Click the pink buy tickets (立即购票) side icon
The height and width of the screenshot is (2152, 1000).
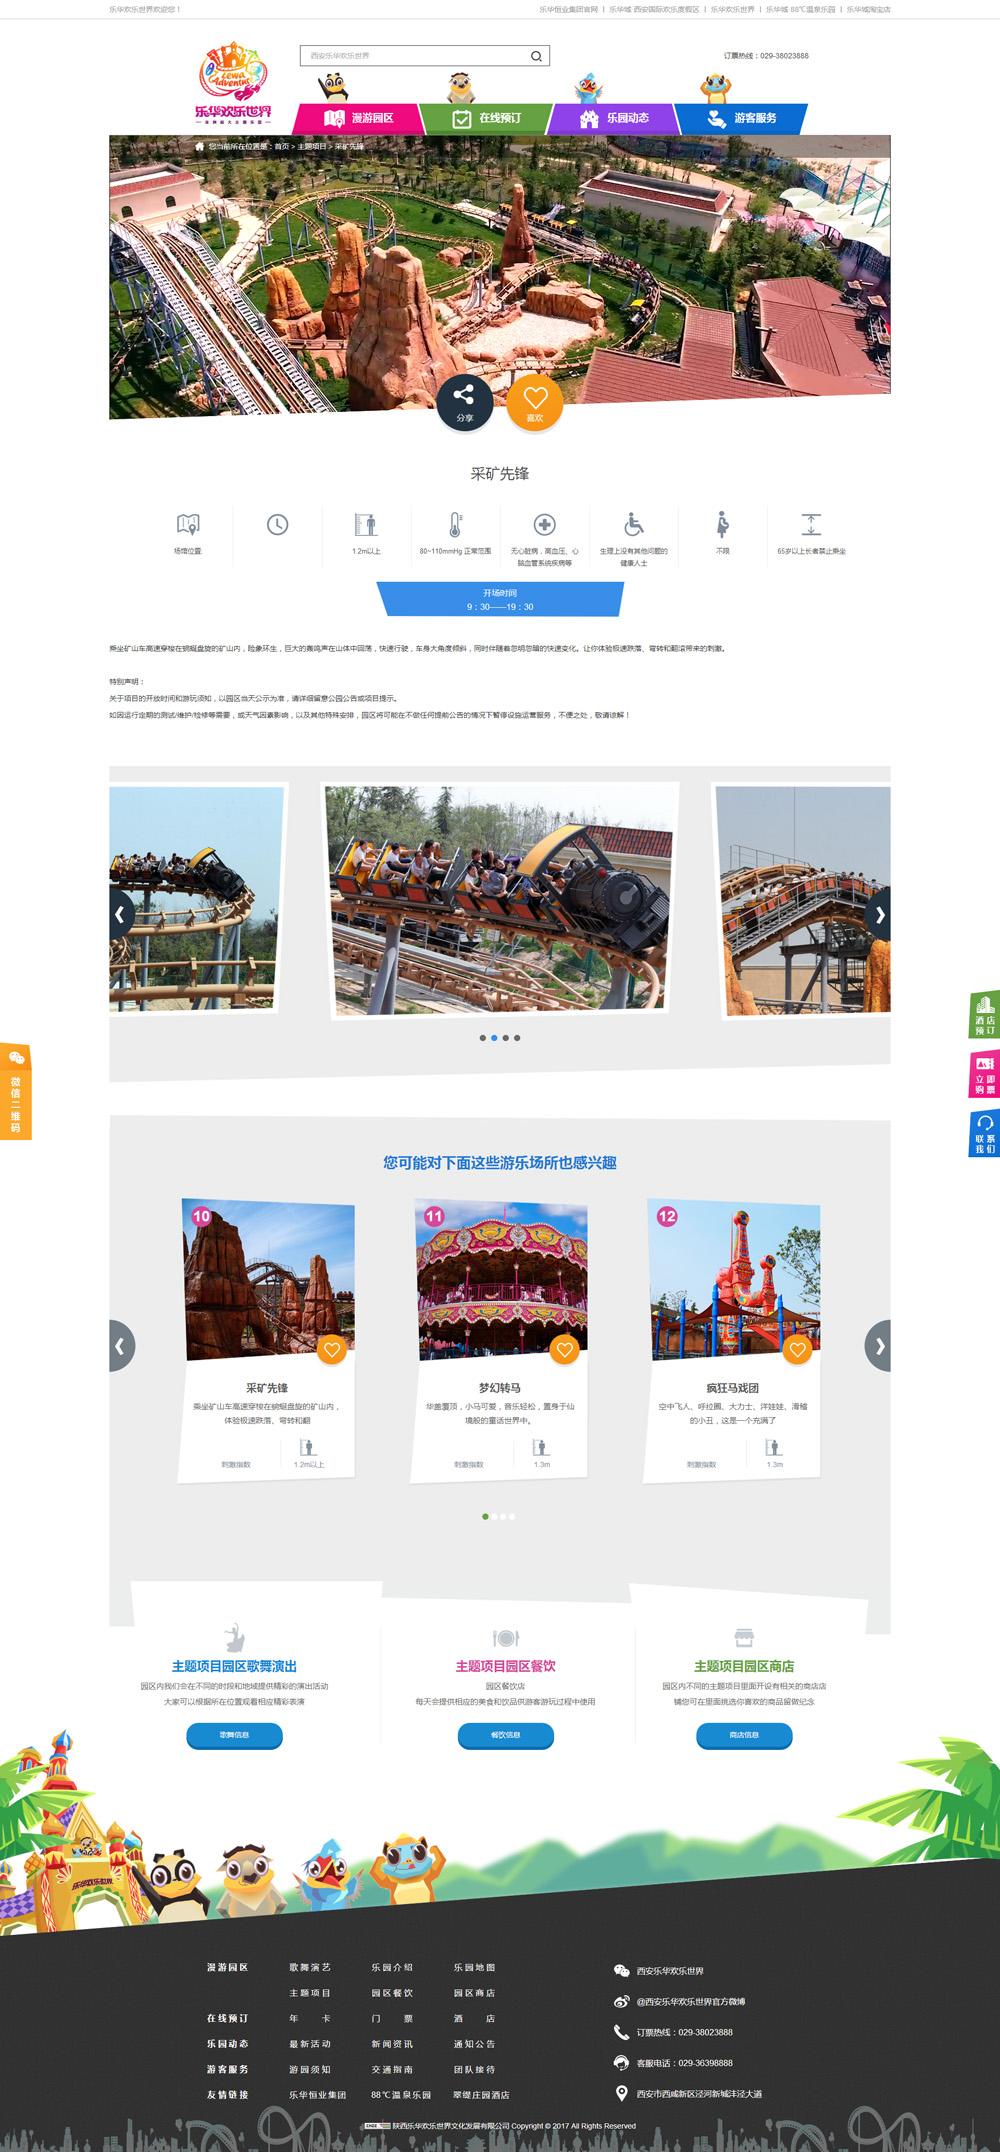pyautogui.click(x=984, y=1074)
